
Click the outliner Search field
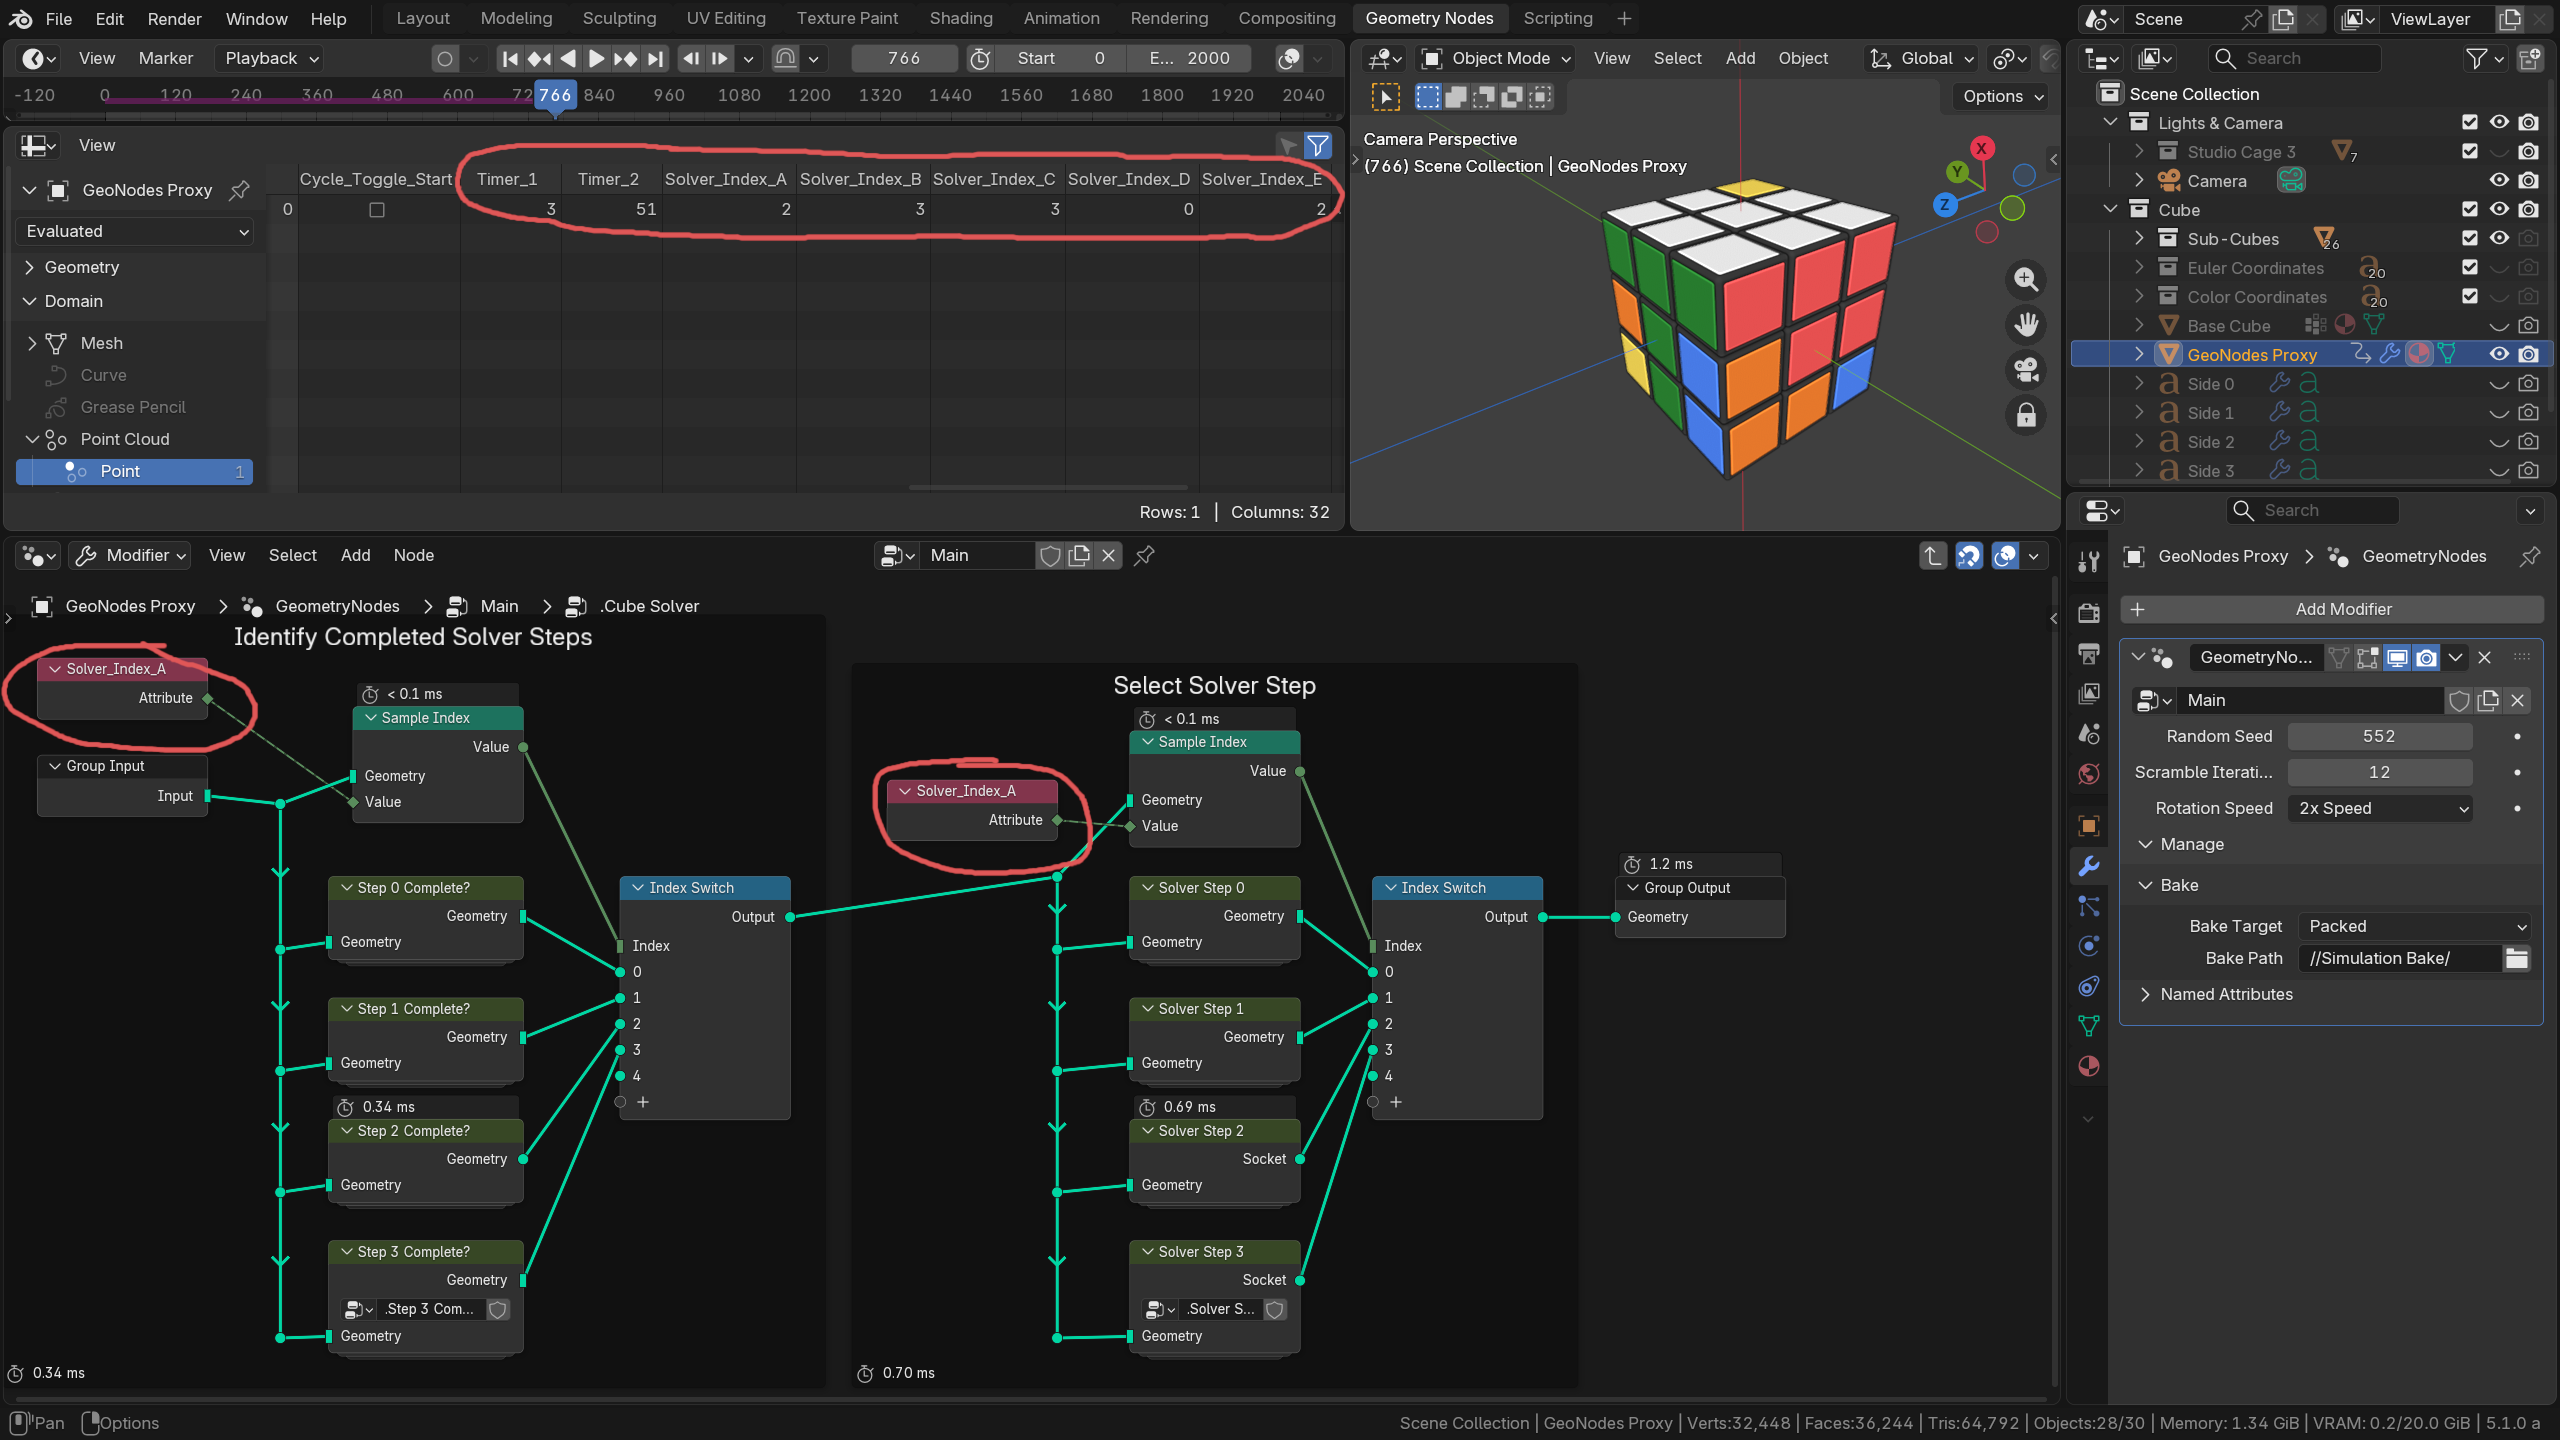pos(2293,59)
